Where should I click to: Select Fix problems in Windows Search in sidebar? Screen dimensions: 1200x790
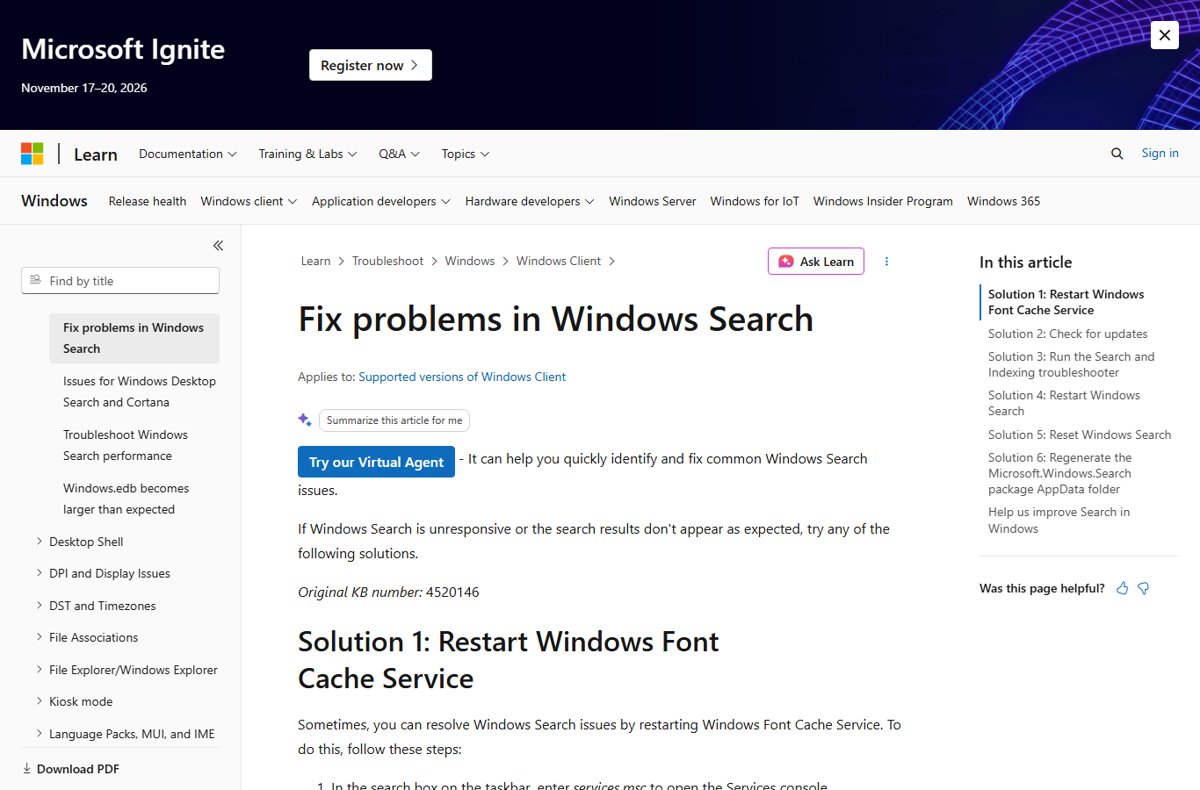(x=134, y=338)
